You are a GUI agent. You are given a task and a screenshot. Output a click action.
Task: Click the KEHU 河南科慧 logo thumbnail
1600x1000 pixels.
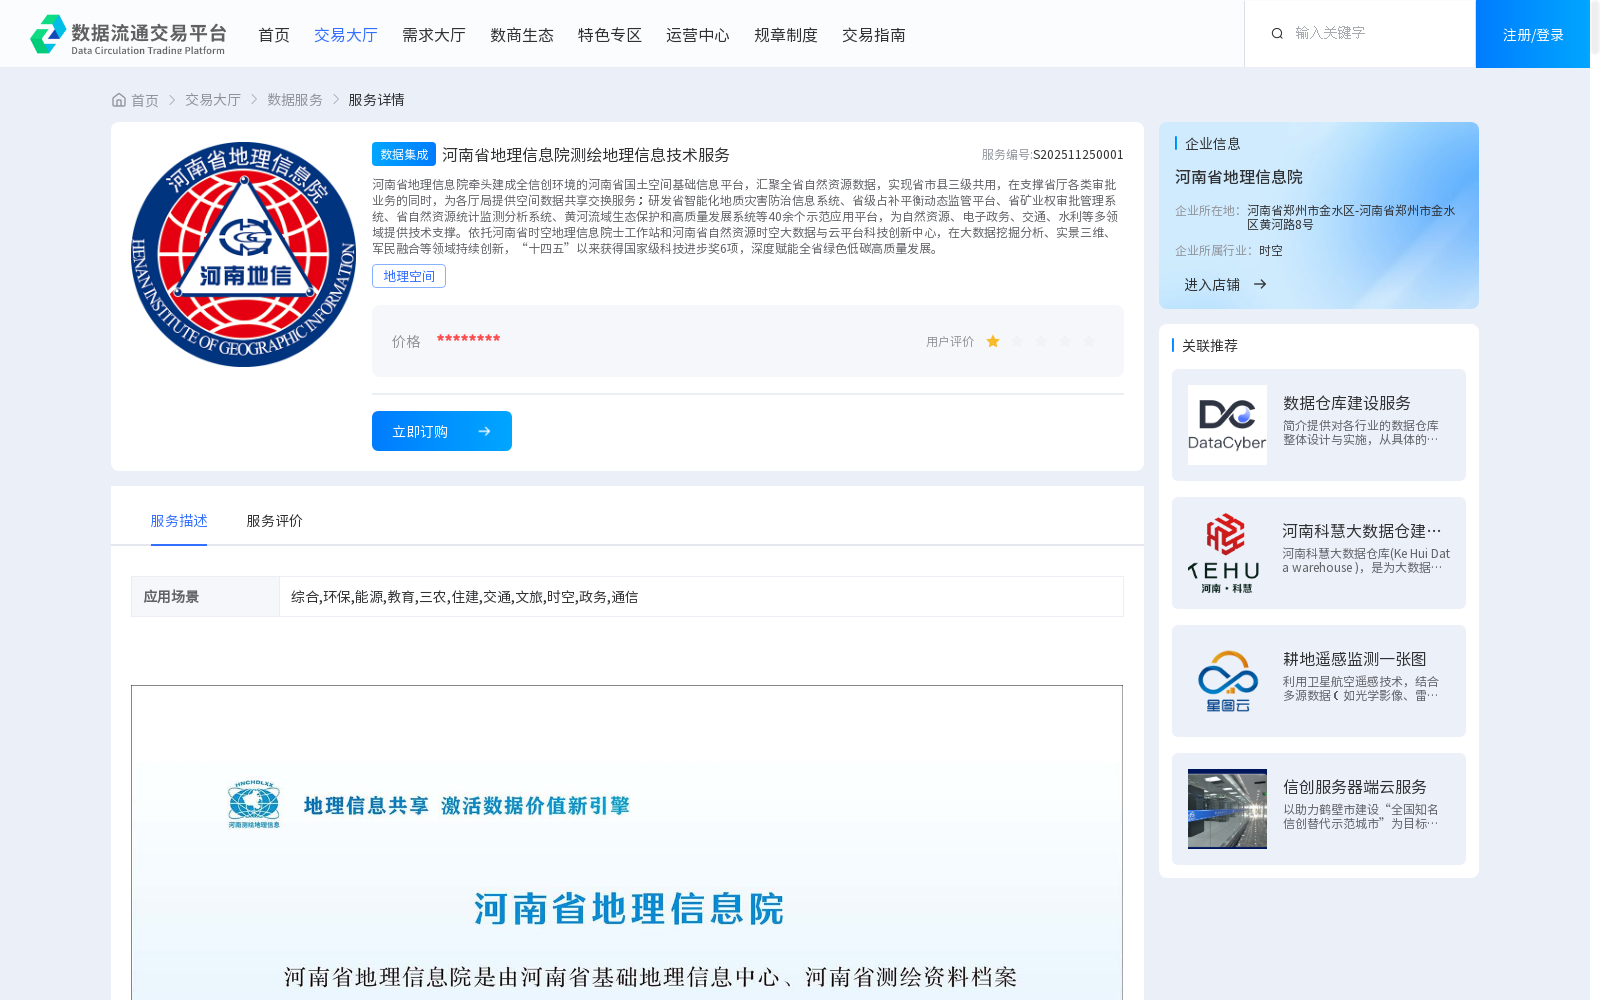pos(1227,553)
